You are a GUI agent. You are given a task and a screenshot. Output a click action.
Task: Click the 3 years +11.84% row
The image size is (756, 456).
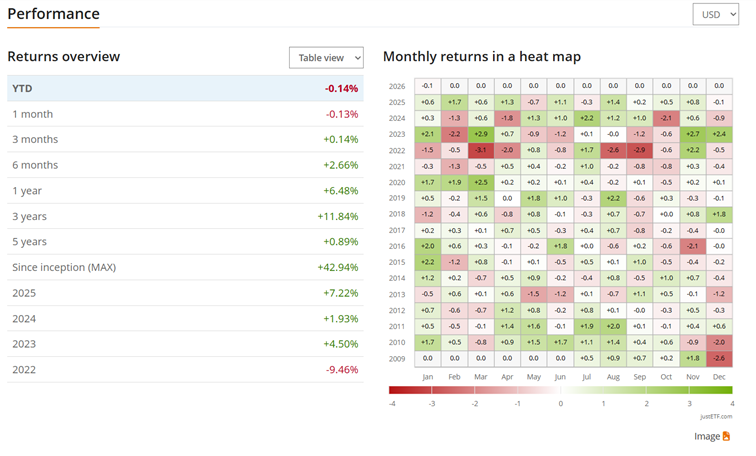pos(185,216)
